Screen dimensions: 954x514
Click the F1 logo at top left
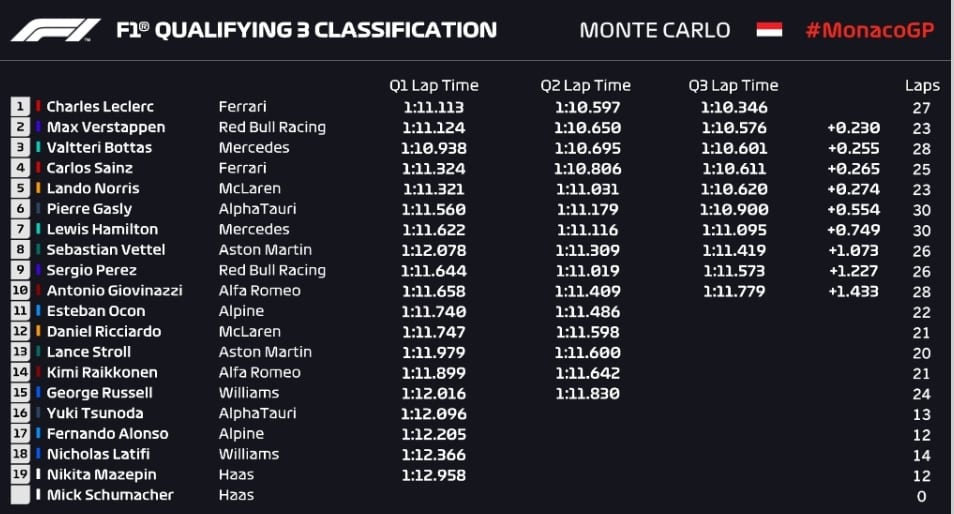[55, 30]
